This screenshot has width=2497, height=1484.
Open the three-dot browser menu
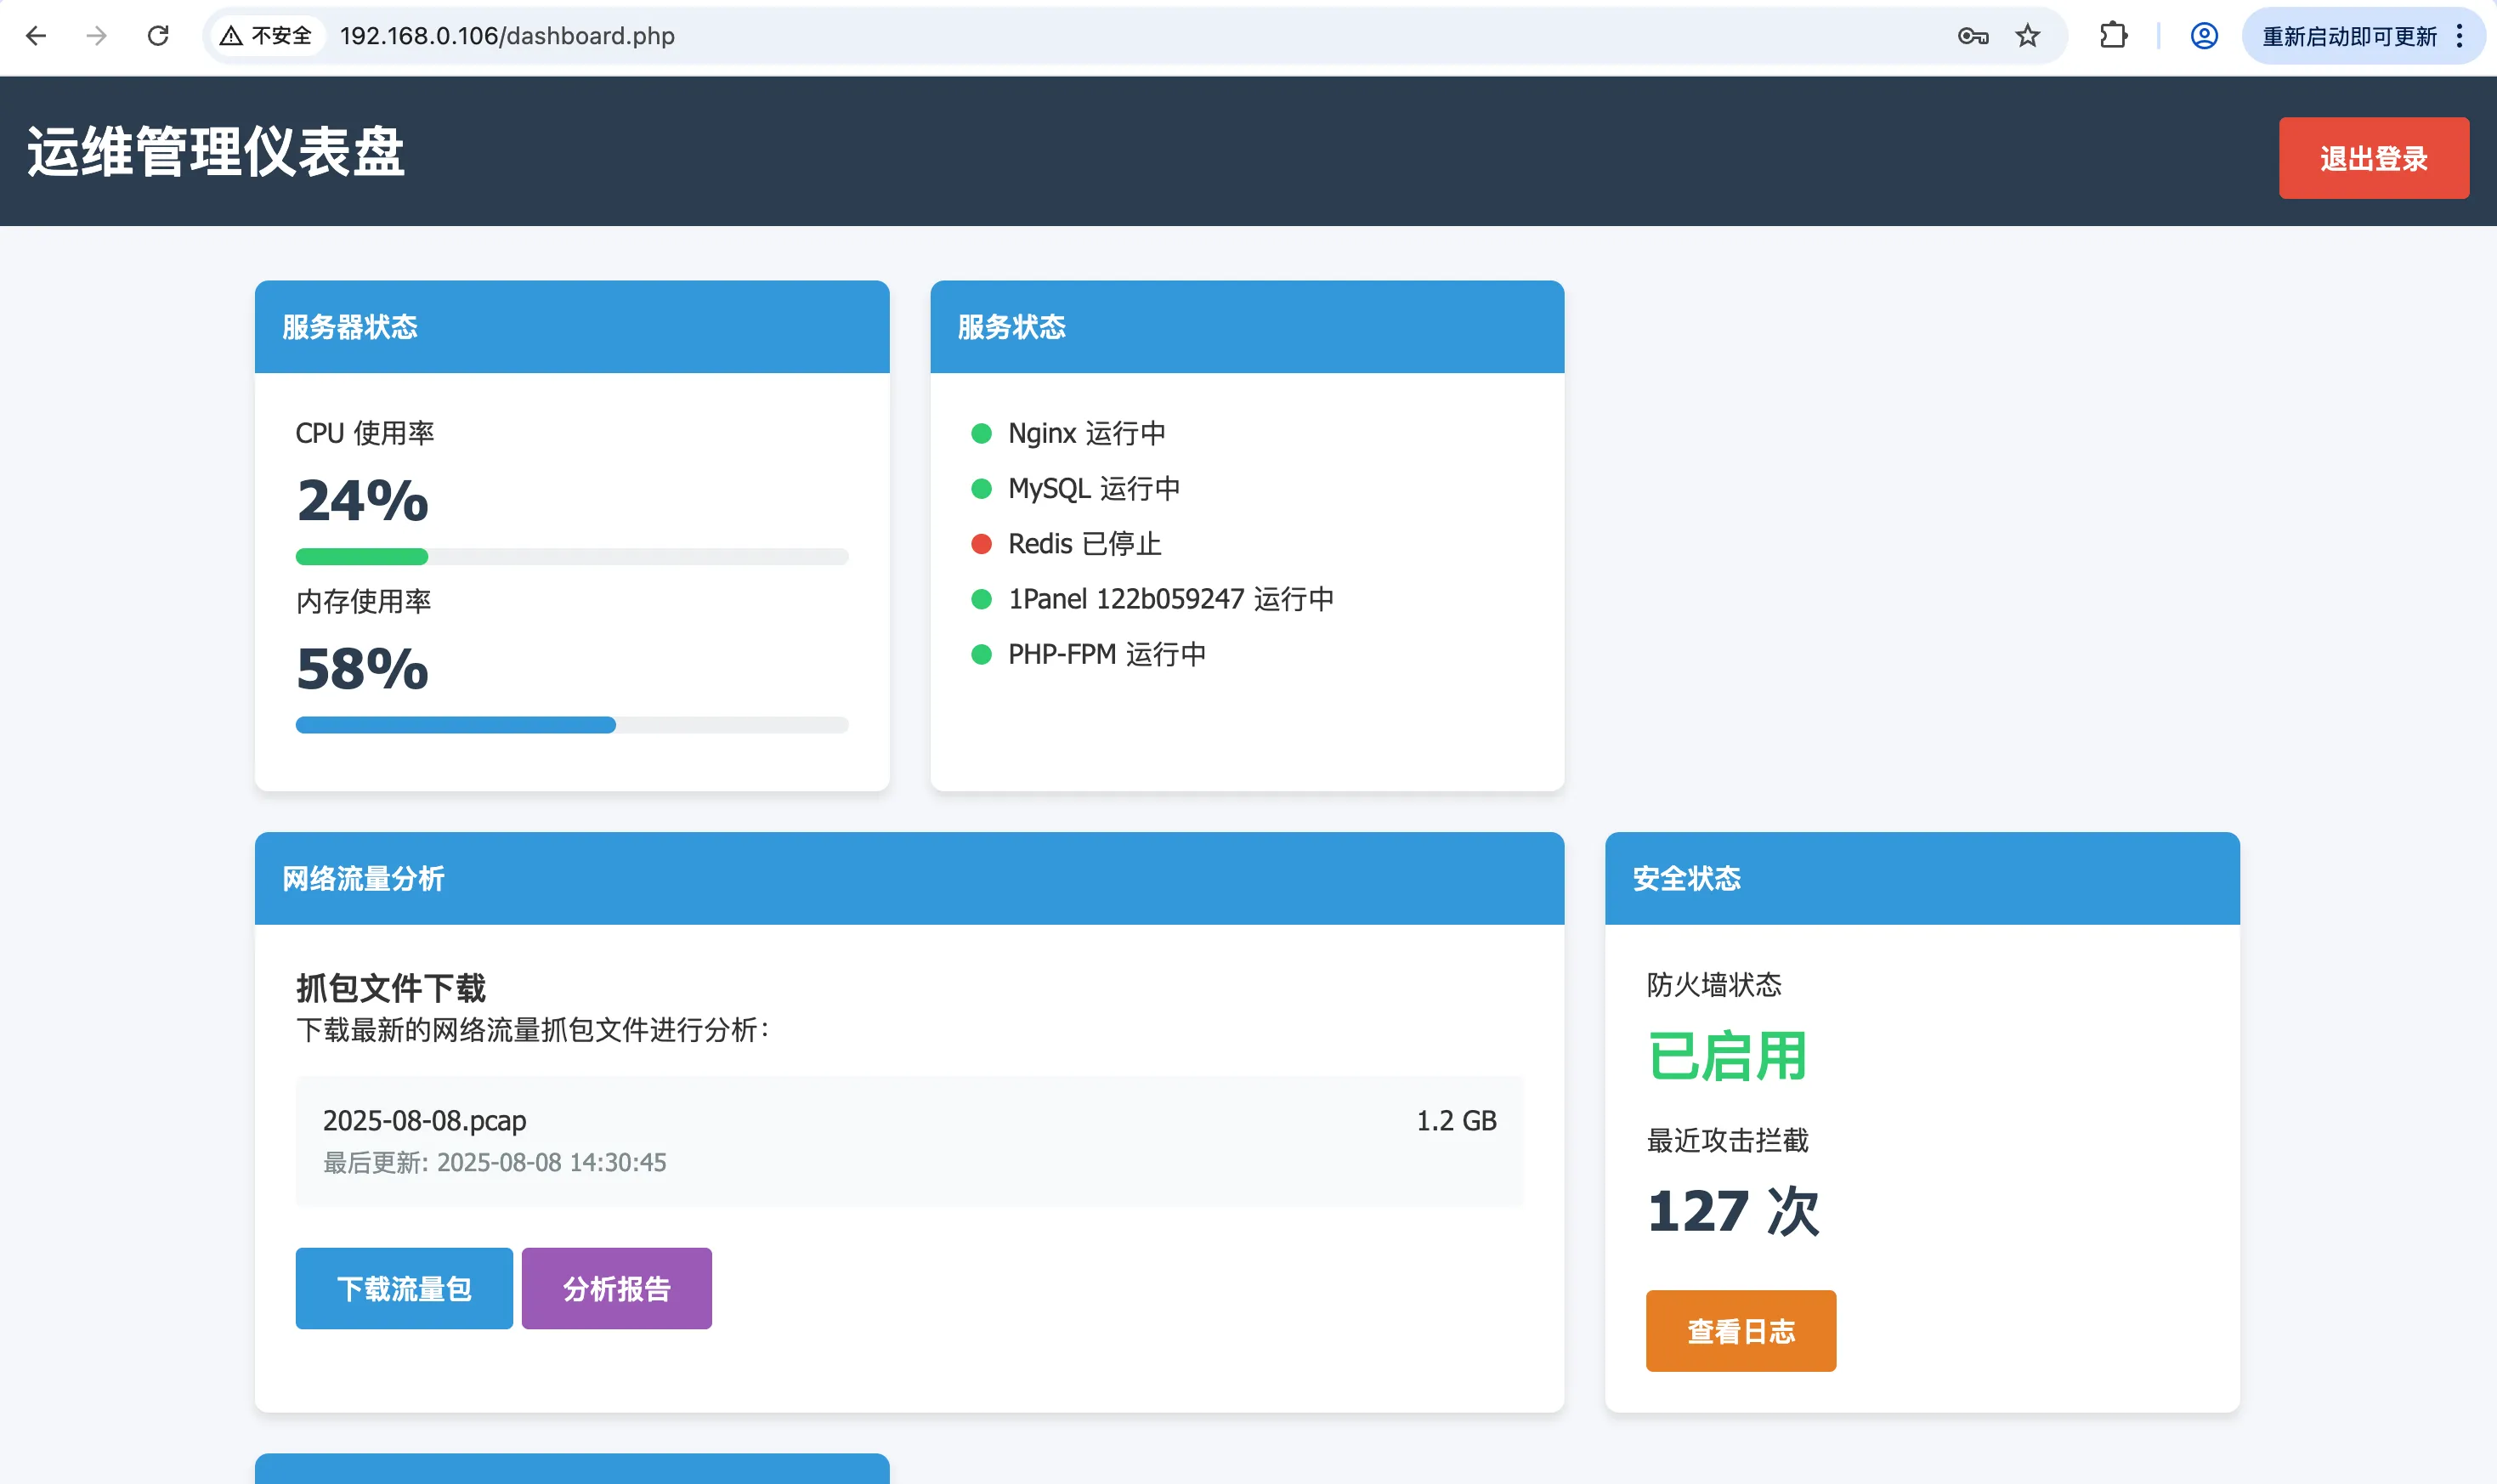point(2460,36)
